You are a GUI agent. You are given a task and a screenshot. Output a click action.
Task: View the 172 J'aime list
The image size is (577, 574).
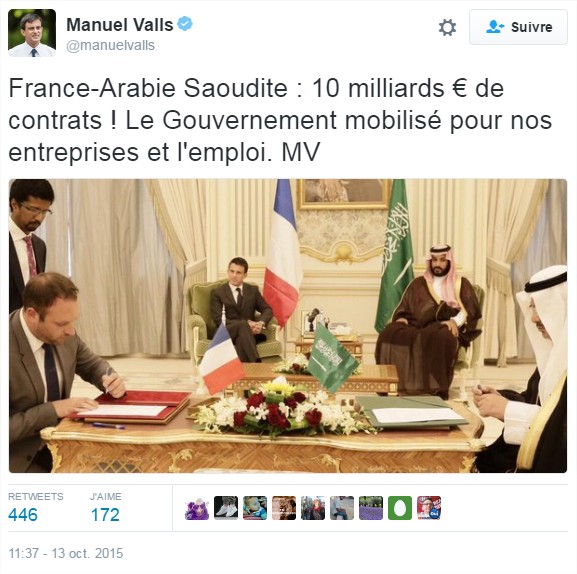(105, 514)
